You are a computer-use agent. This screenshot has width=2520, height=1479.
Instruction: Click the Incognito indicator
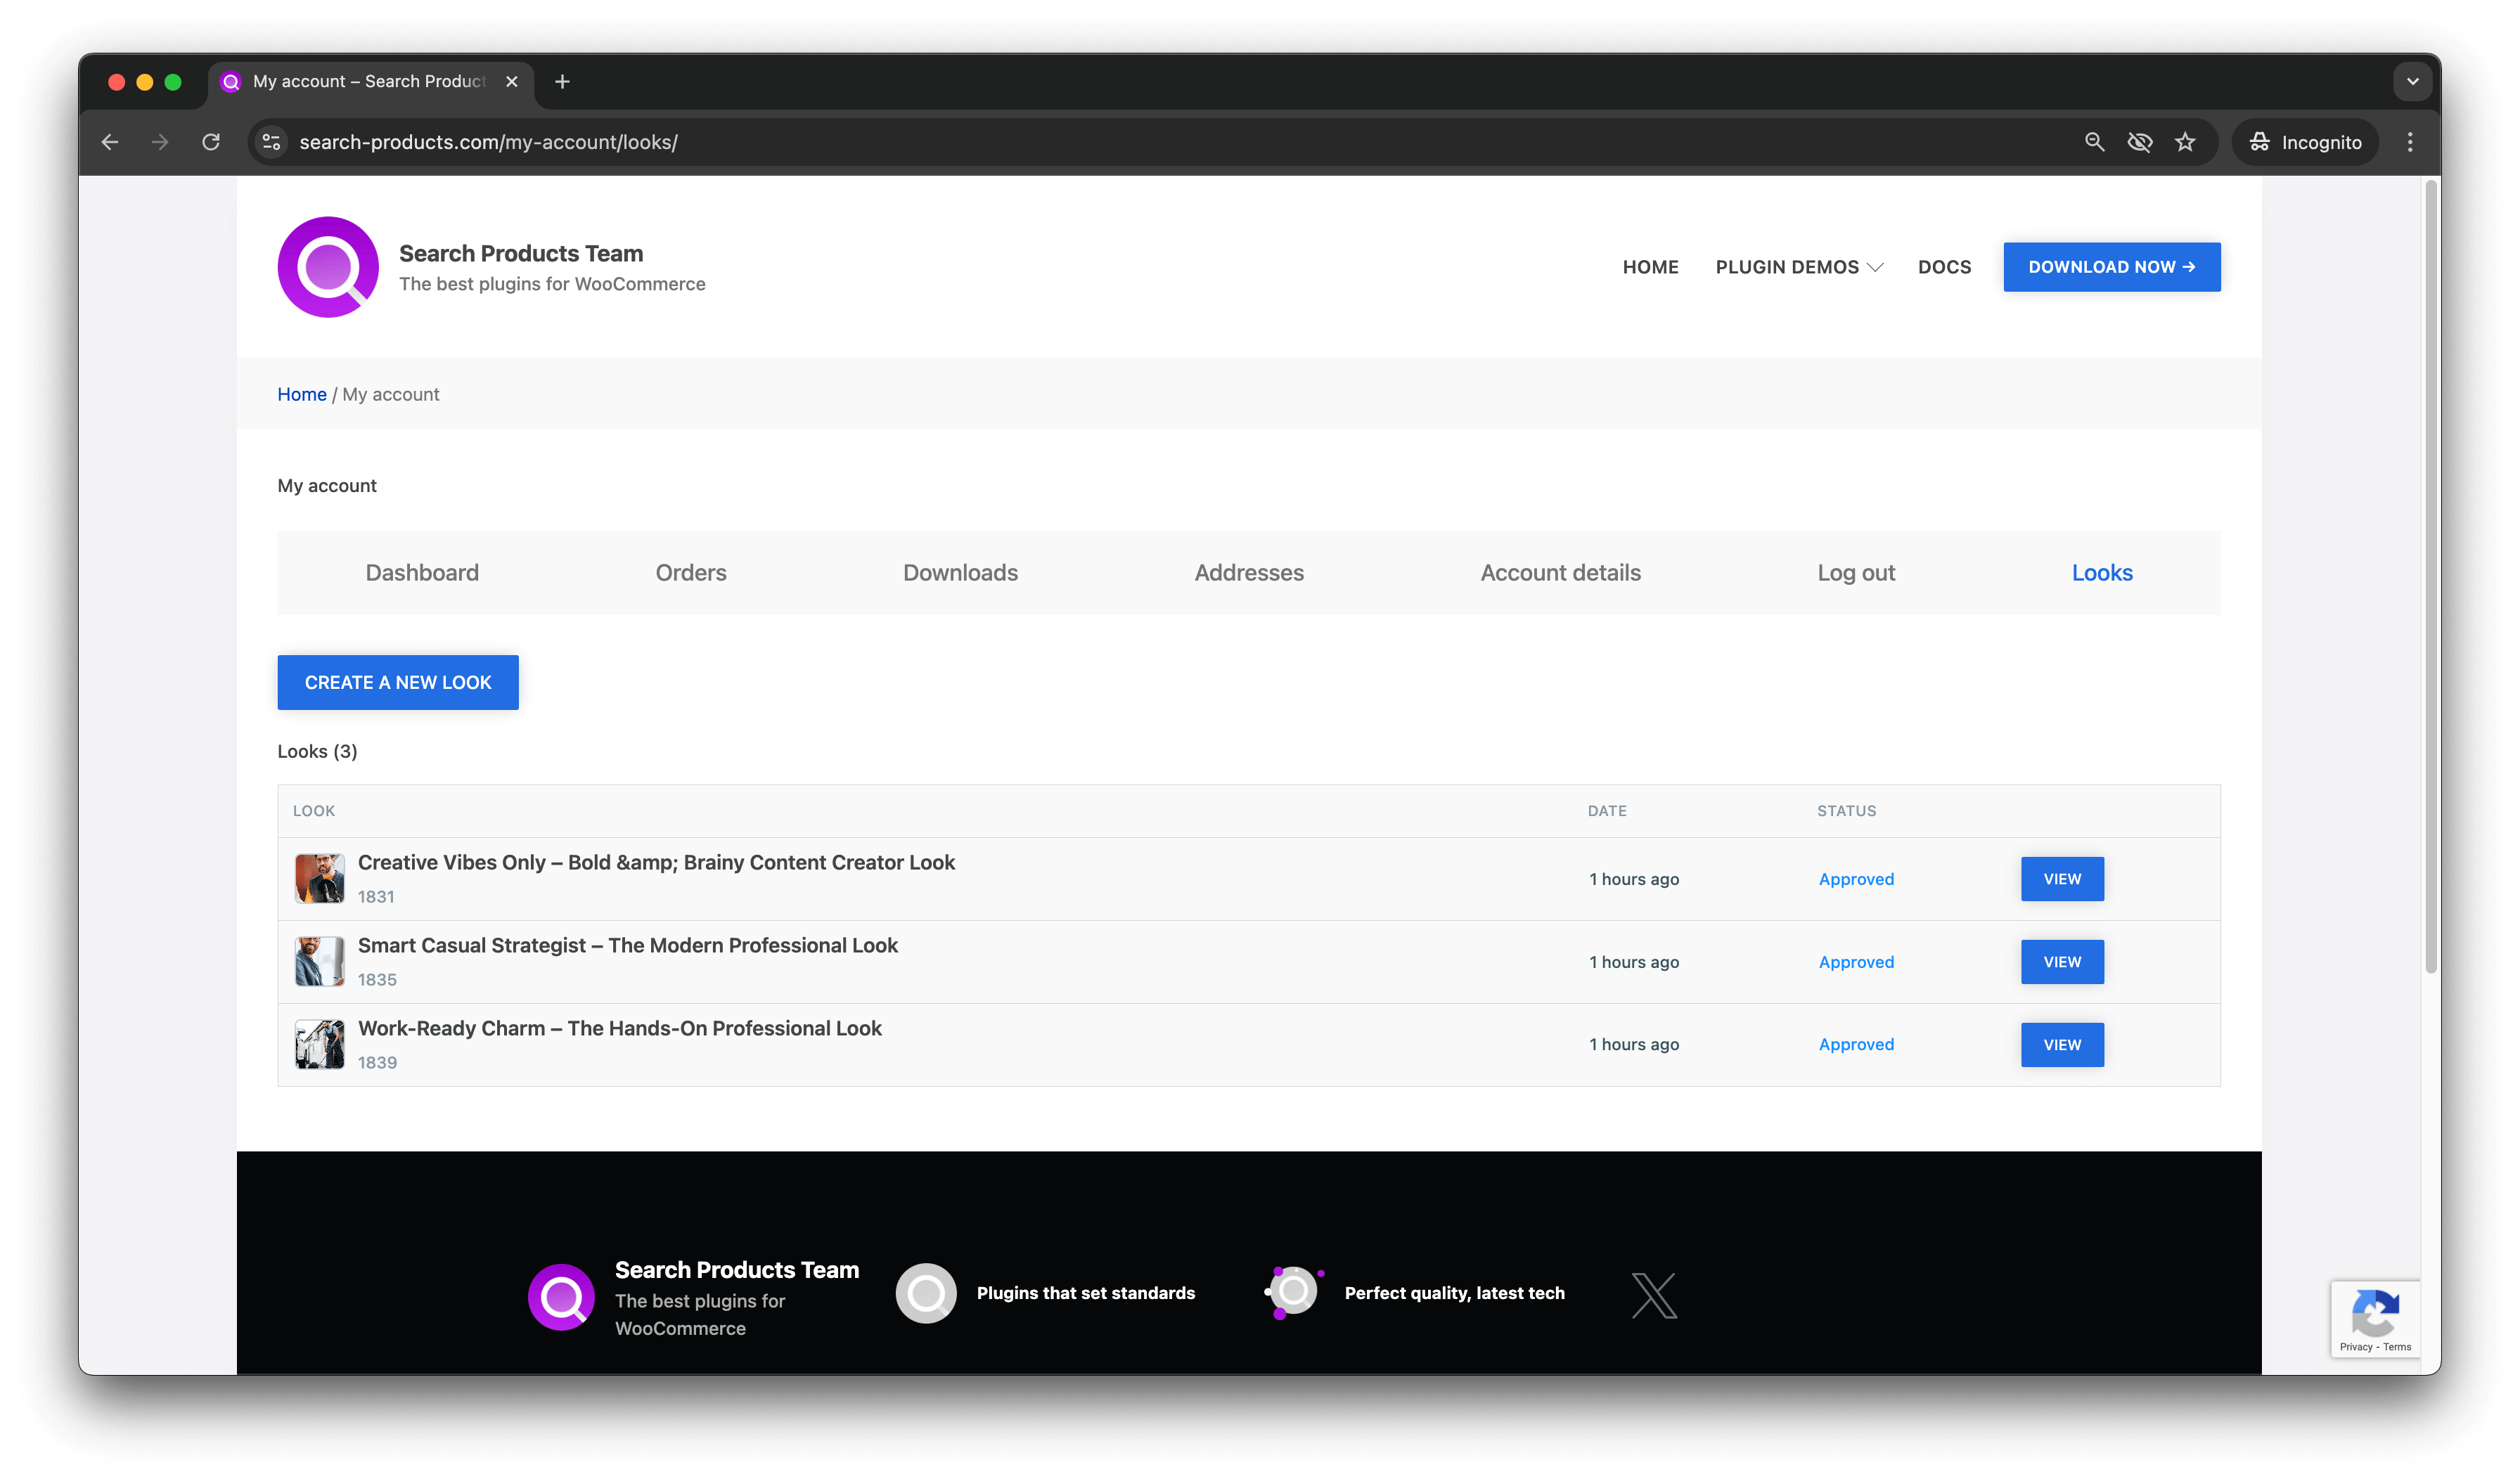pos(2305,142)
